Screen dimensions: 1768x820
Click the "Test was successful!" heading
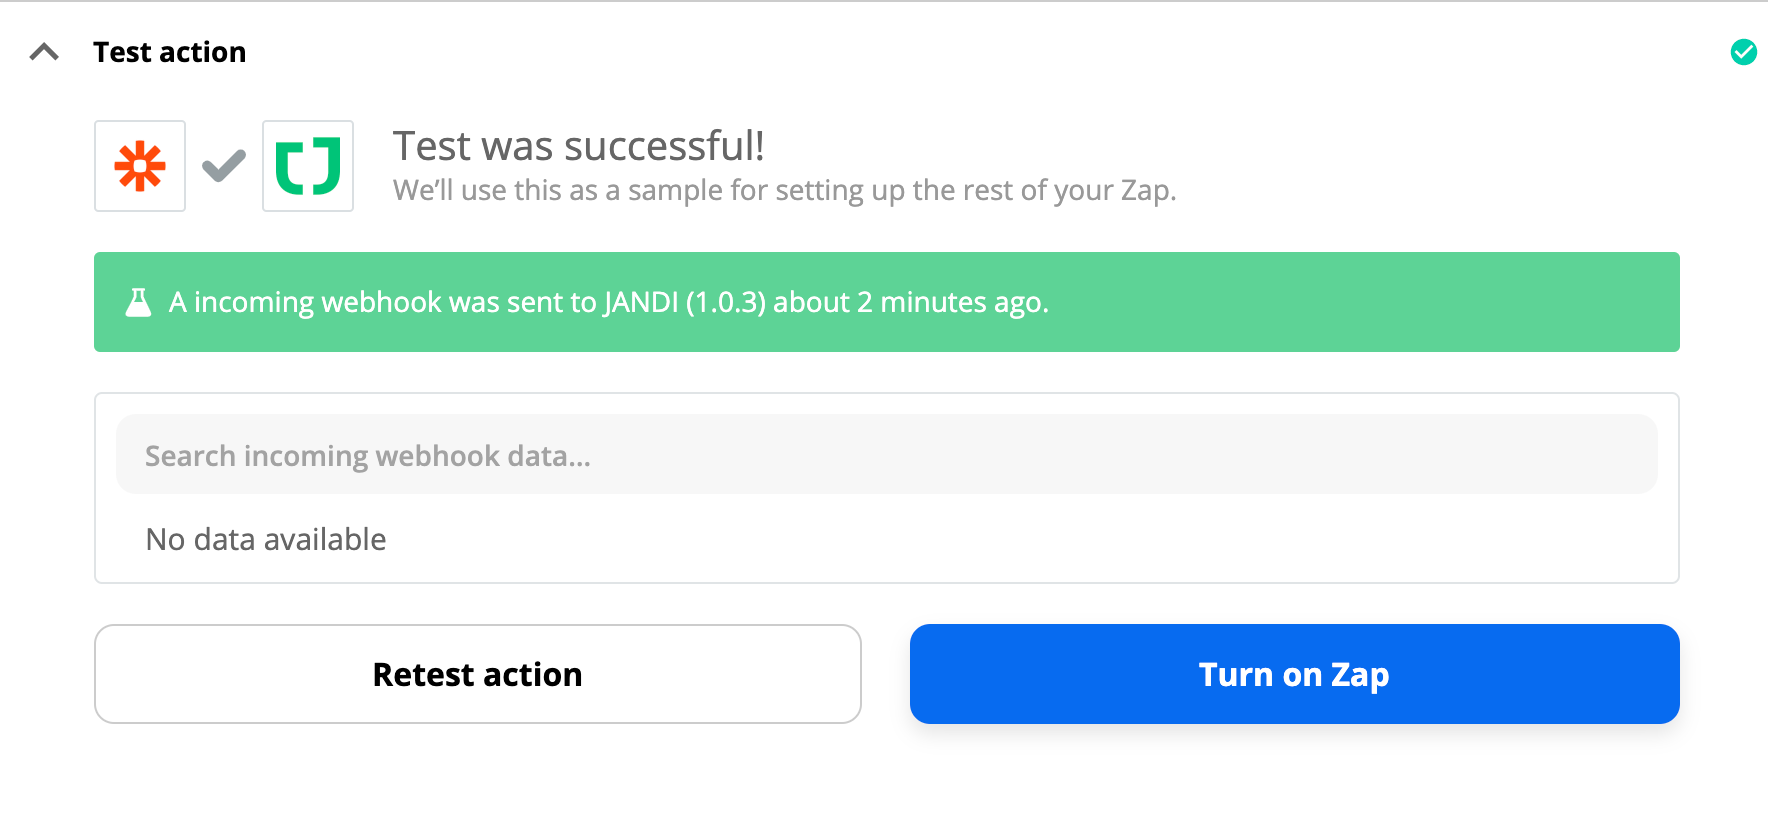579,146
